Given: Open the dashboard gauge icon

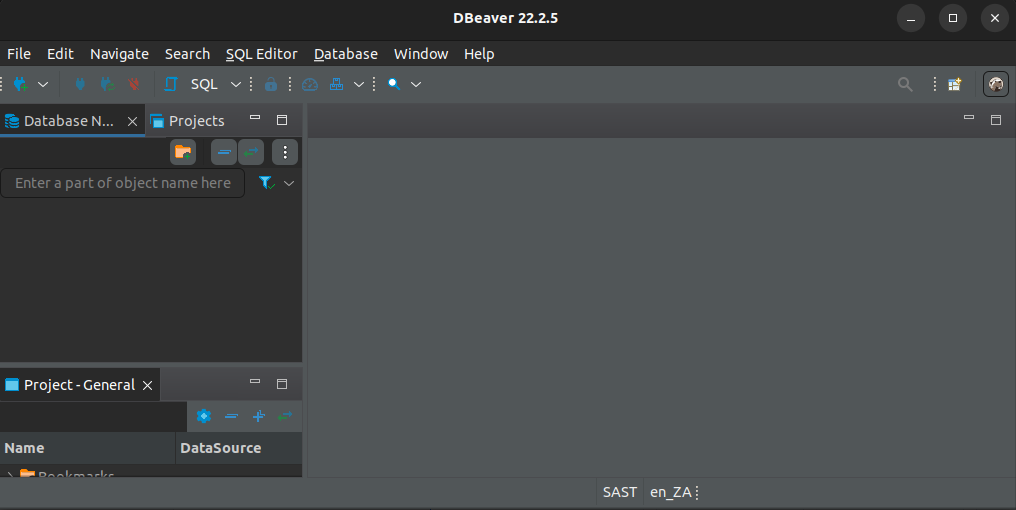Looking at the screenshot, I should (x=310, y=84).
